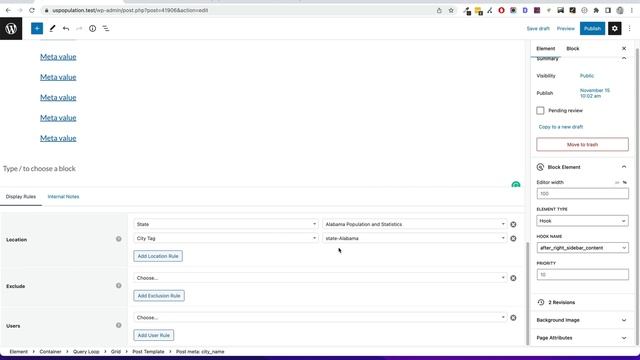
Task: Show help for Users rules
Action: 118,325
